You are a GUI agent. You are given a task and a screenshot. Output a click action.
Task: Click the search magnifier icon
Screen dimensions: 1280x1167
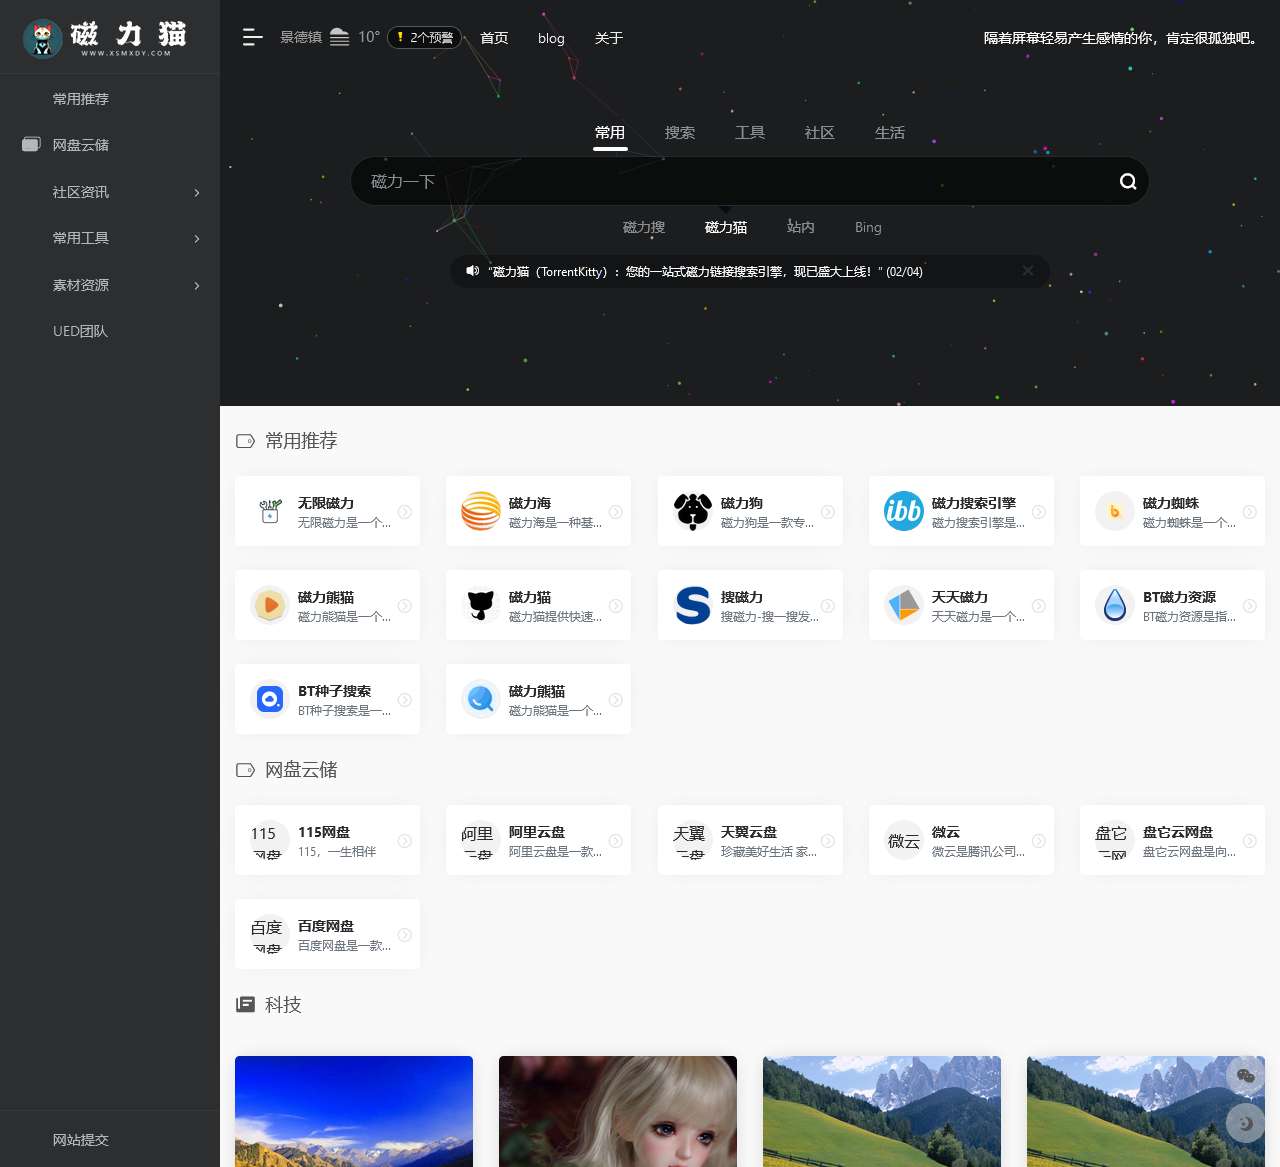1127,181
